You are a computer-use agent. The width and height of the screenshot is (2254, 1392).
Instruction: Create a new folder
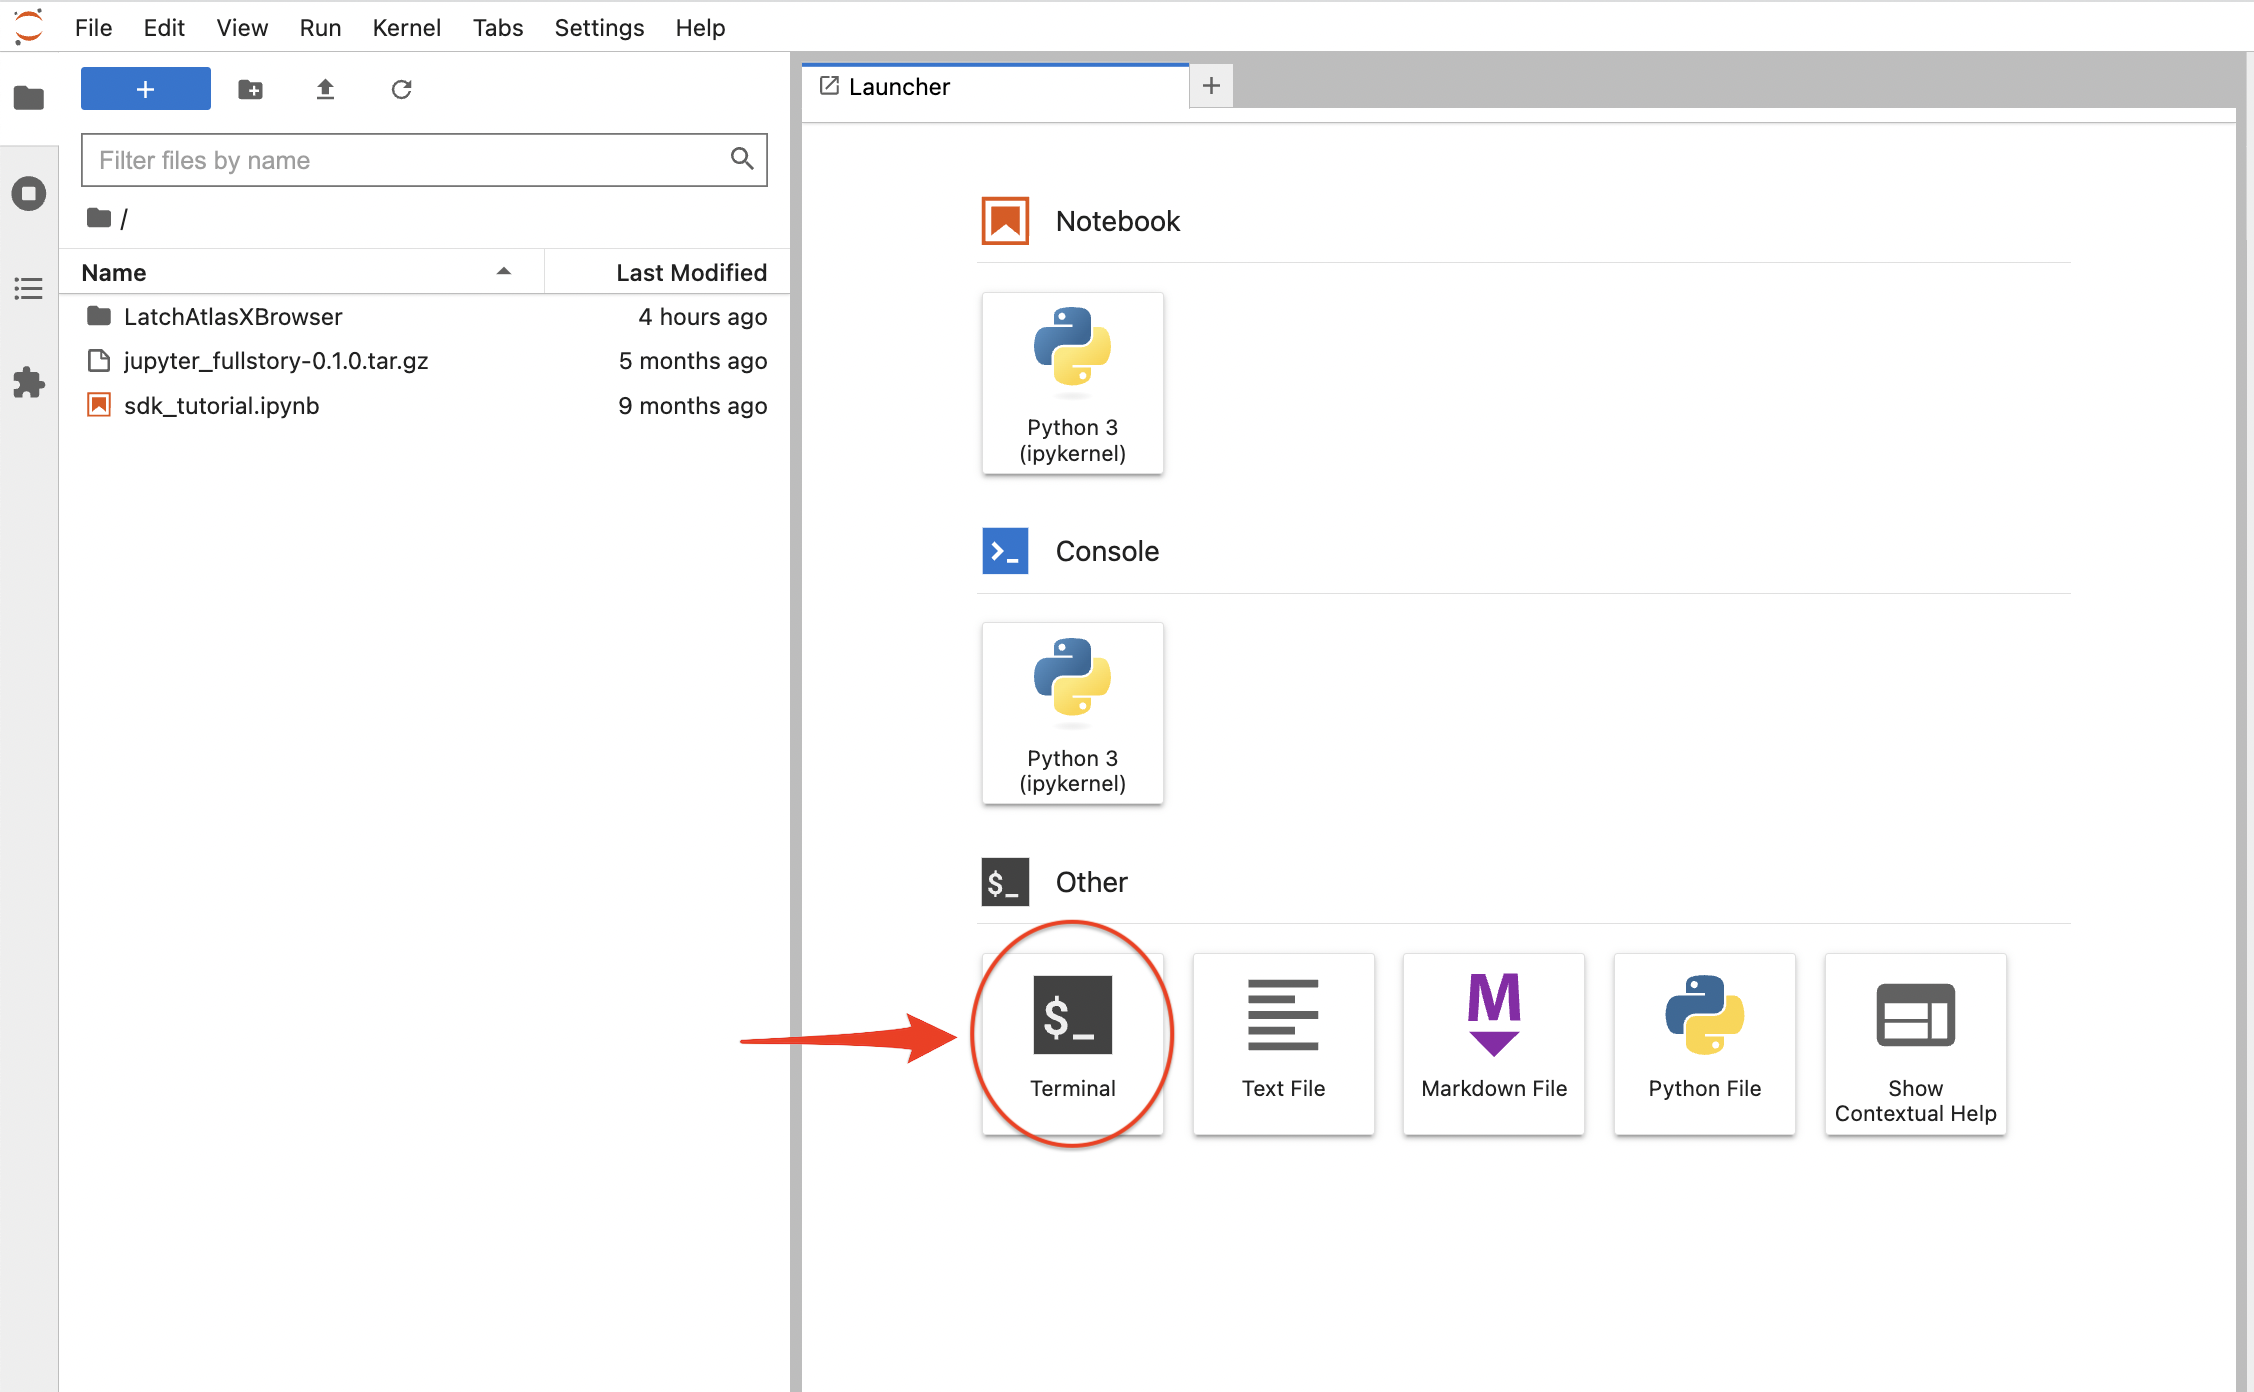coord(251,90)
